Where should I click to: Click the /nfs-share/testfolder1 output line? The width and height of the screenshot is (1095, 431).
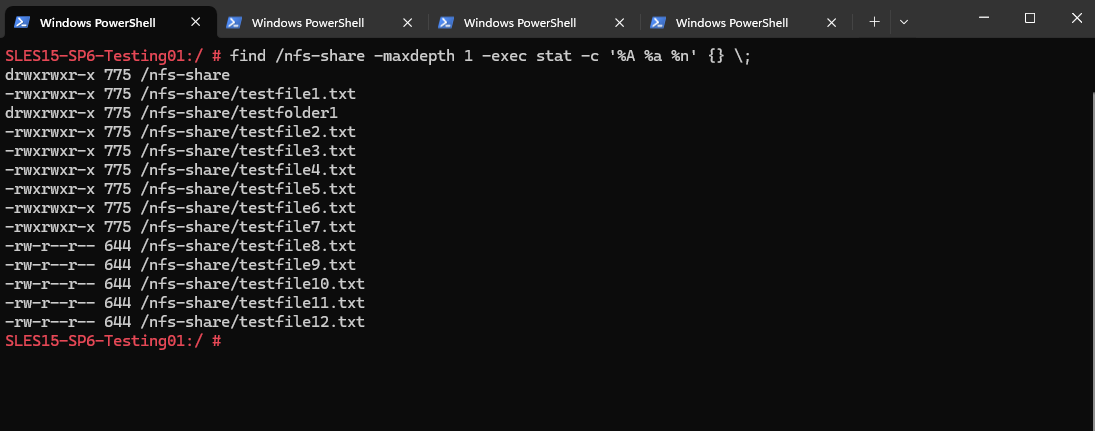[171, 112]
